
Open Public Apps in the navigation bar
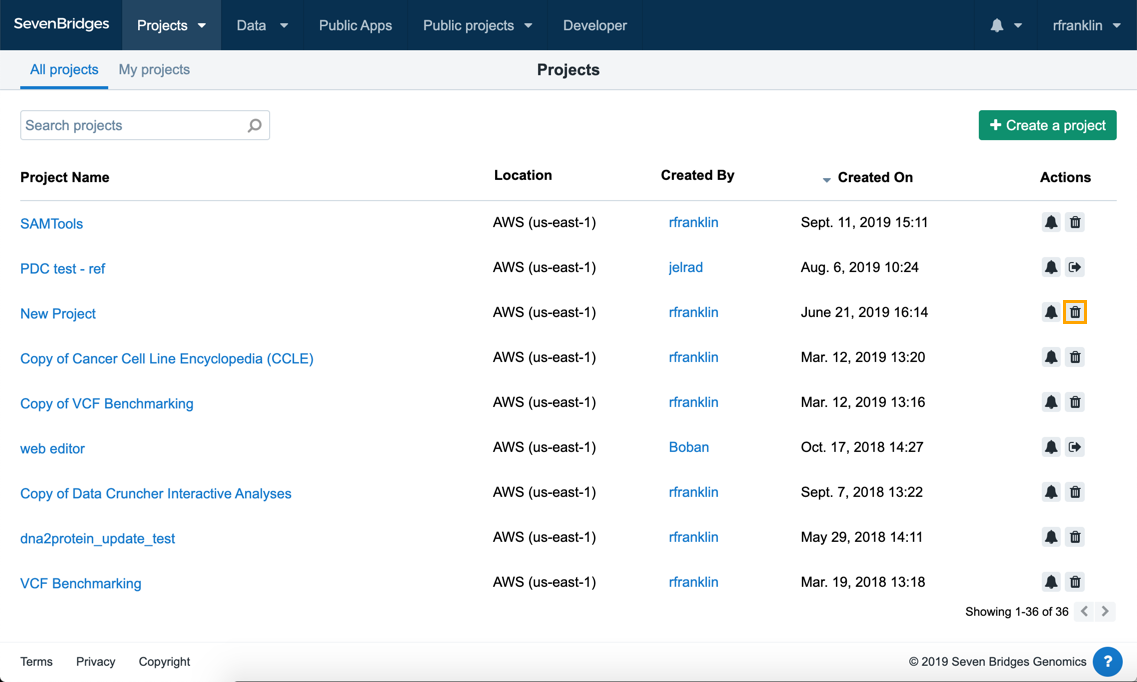point(355,25)
